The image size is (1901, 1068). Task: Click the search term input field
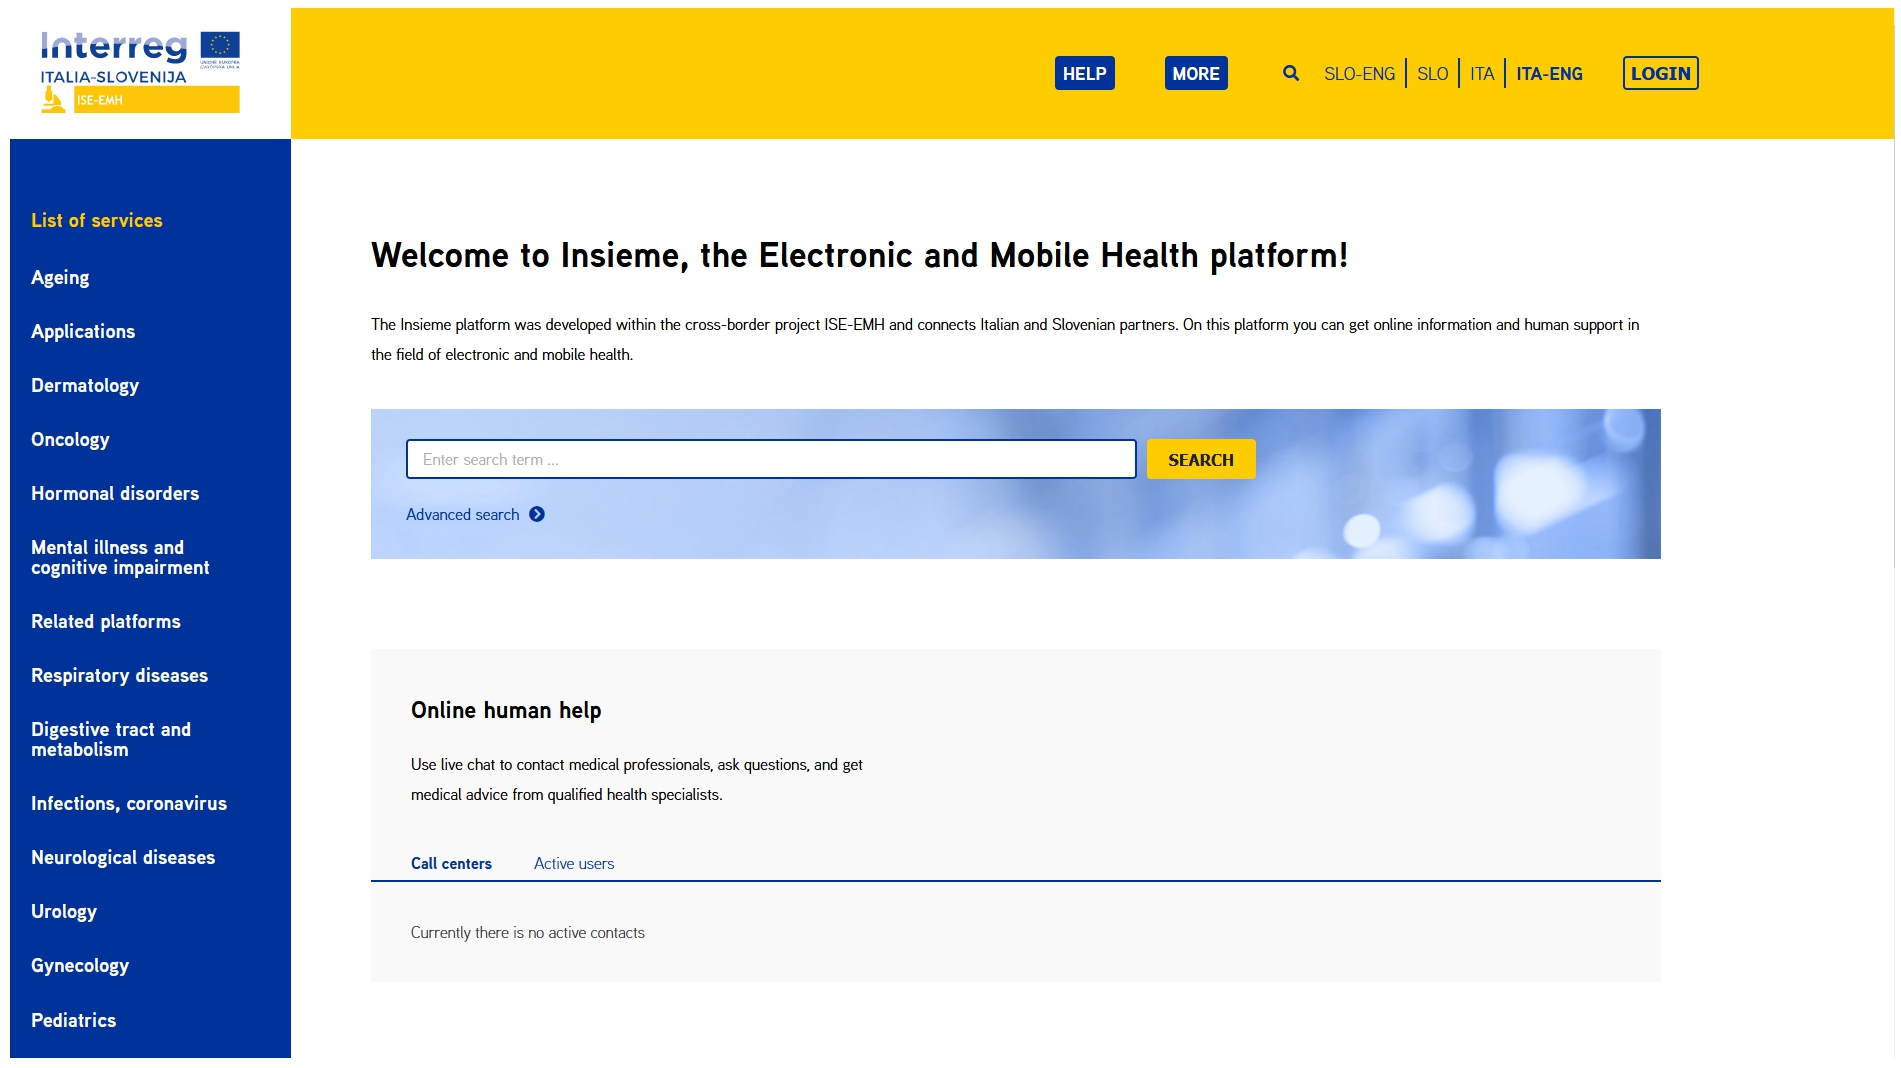coord(771,459)
